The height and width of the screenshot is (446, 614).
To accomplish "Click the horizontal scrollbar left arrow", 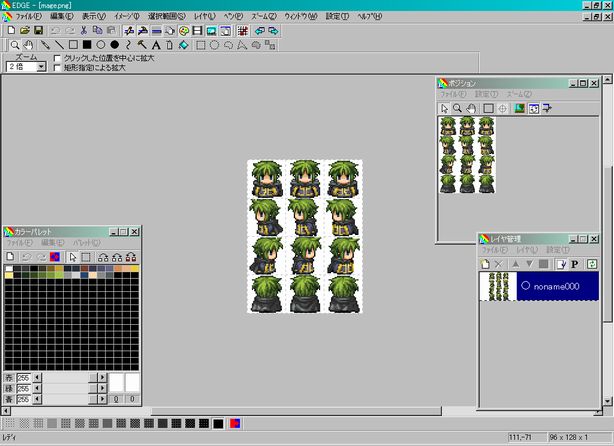I will click(6, 411).
